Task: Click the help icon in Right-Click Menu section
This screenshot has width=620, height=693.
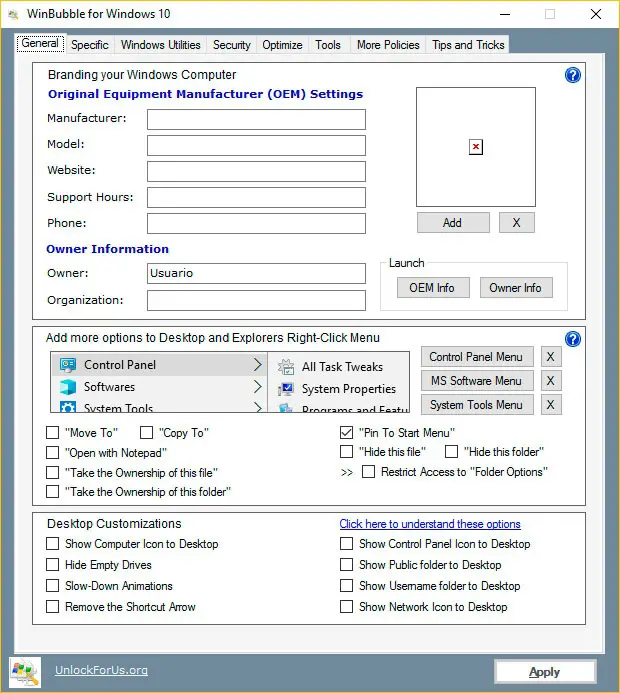Action: (x=573, y=339)
